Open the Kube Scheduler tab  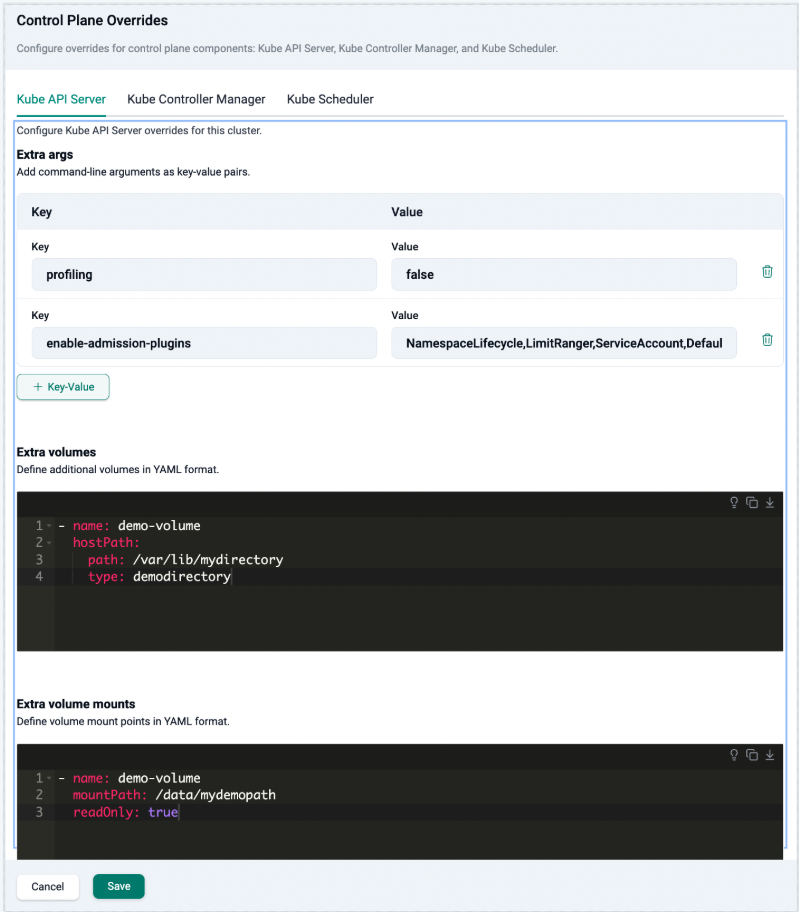(330, 99)
